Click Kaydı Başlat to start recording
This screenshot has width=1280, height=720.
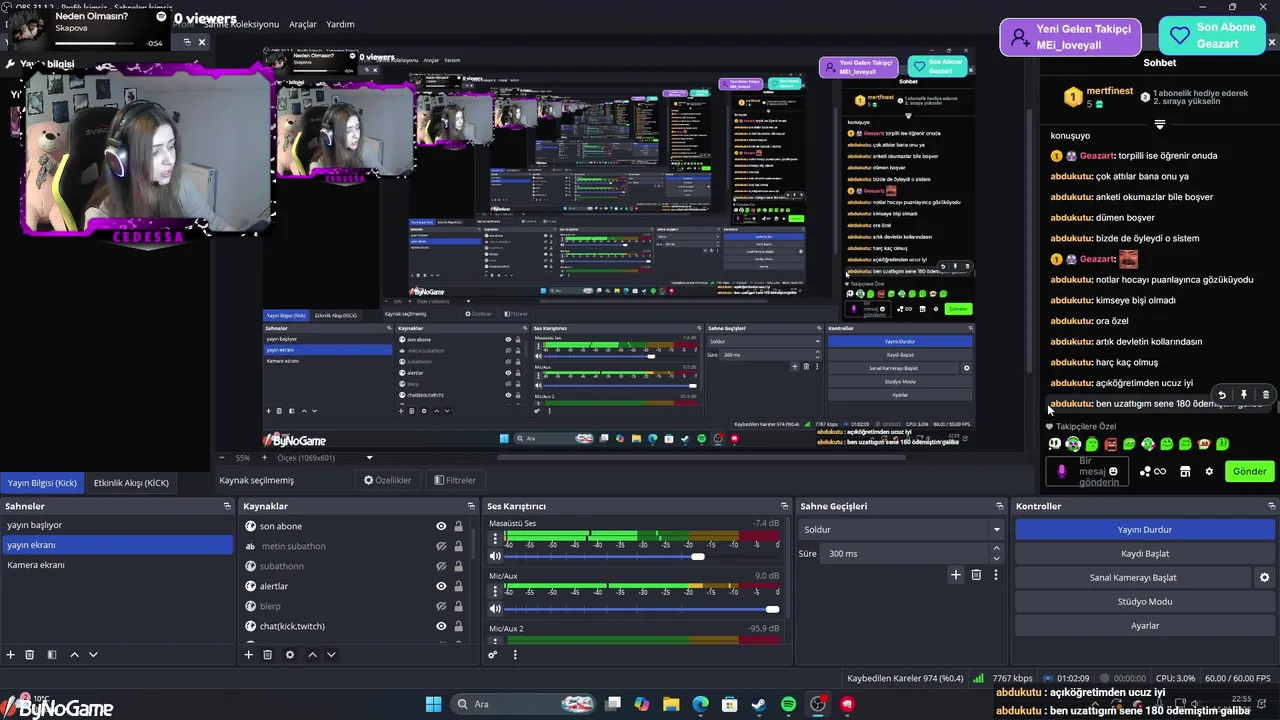1145,553
